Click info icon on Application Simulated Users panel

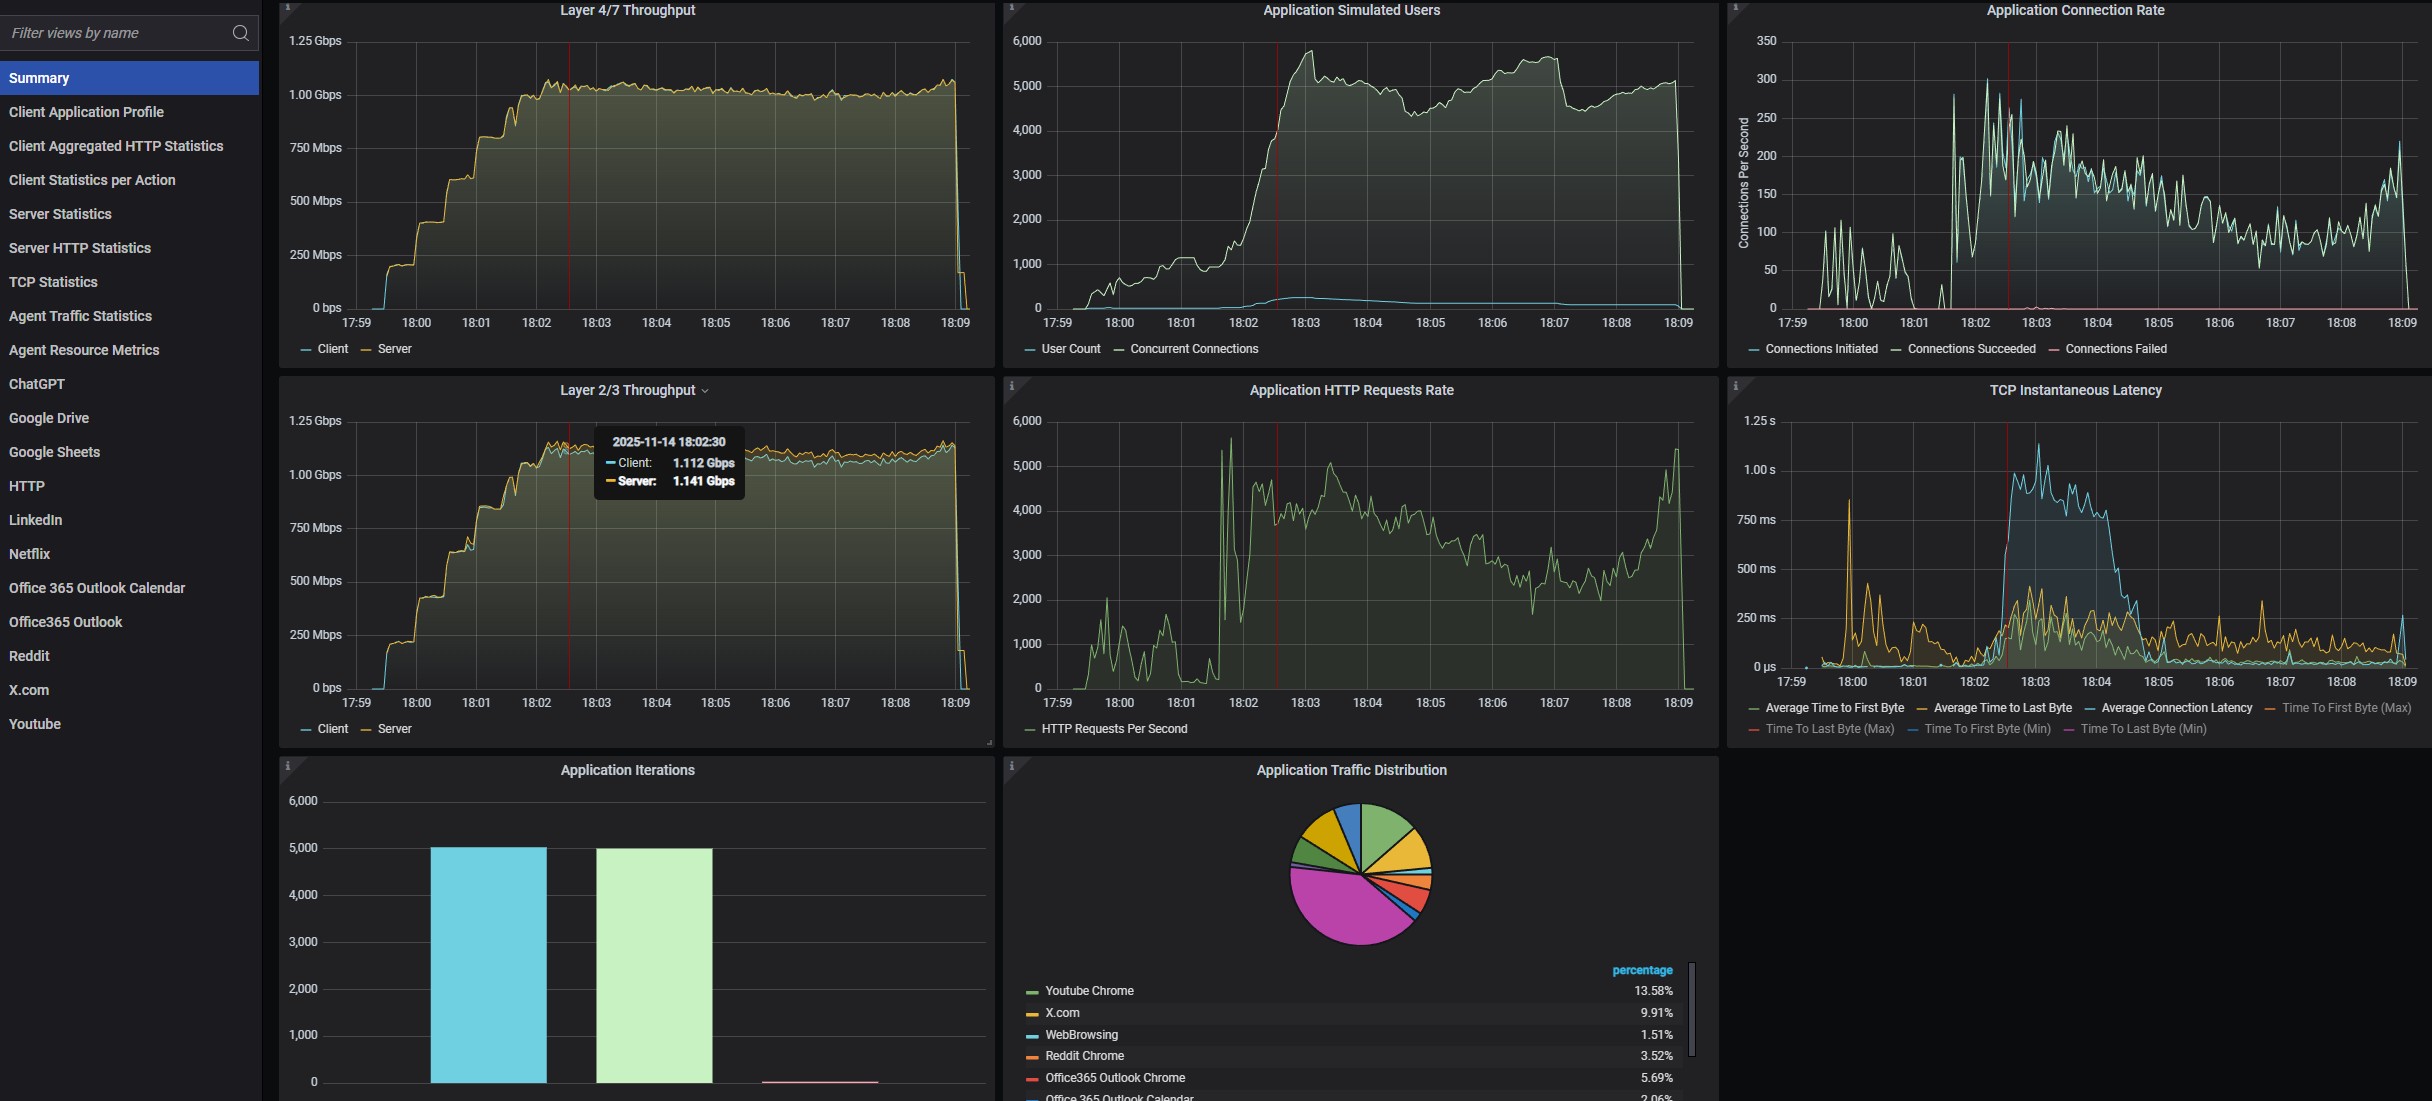point(1011,8)
